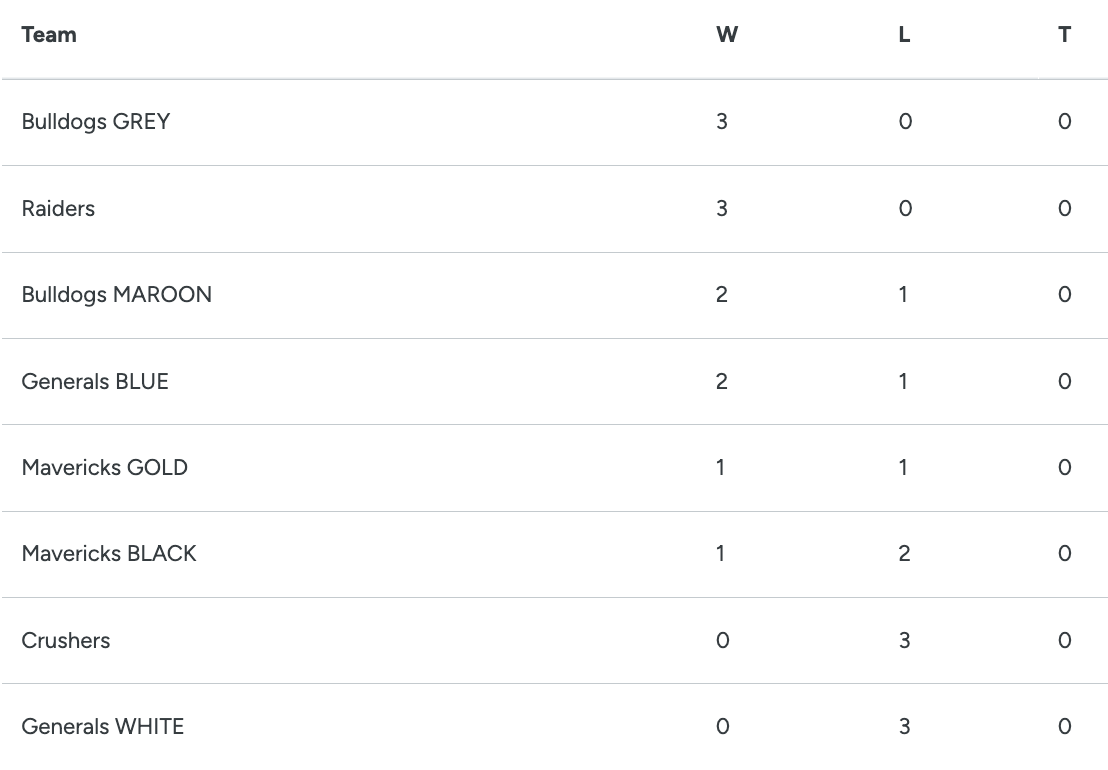Image resolution: width=1108 pixels, height=770 pixels.
Task: Click the wins value for Crushers
Action: 722,641
